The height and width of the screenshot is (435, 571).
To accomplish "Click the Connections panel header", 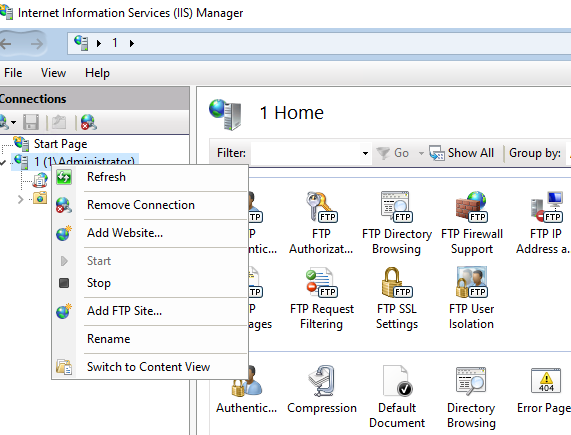I will pyautogui.click(x=94, y=99).
